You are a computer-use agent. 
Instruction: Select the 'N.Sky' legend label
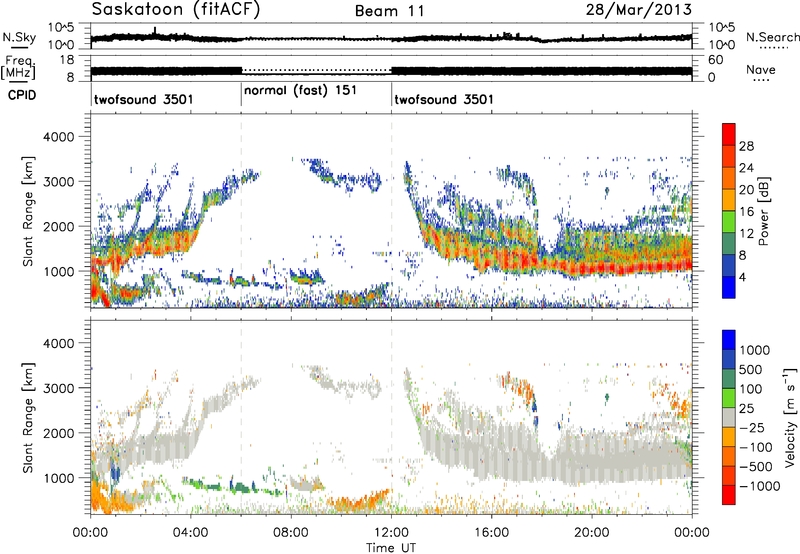(19, 38)
